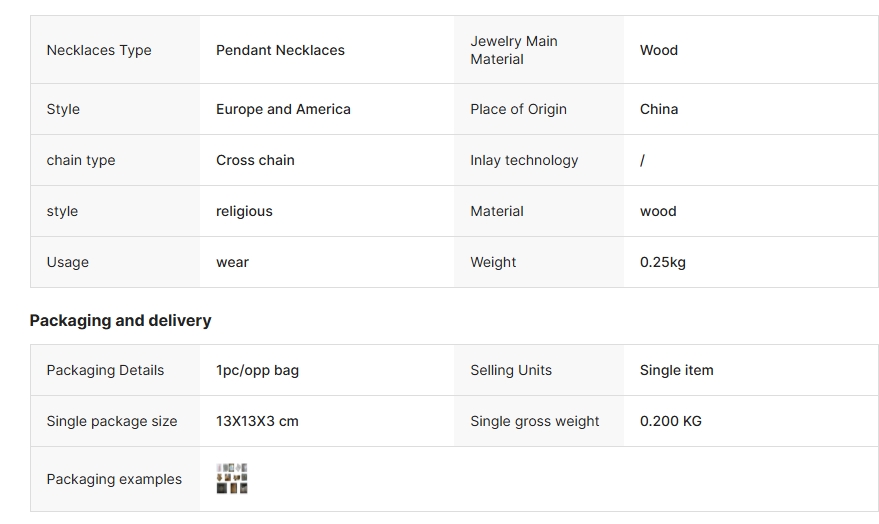Viewport: 879px width, 524px height.
Task: Click the Inlay technology label
Action: tap(524, 160)
